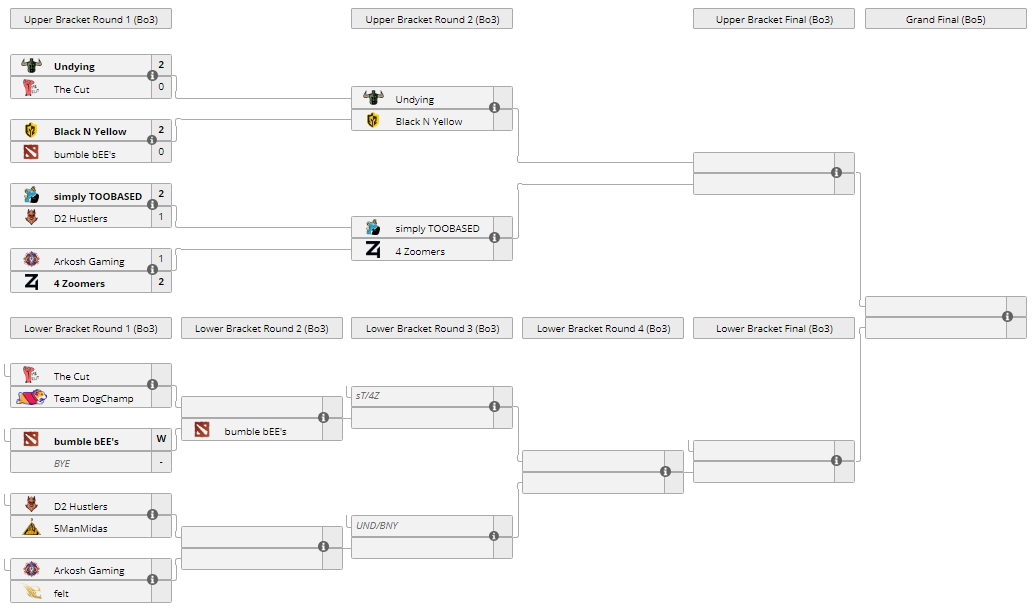This screenshot has height=611, width=1033.
Task: Click Arkosh Gaming in Lower Bracket Round 1
Action: [89, 570]
